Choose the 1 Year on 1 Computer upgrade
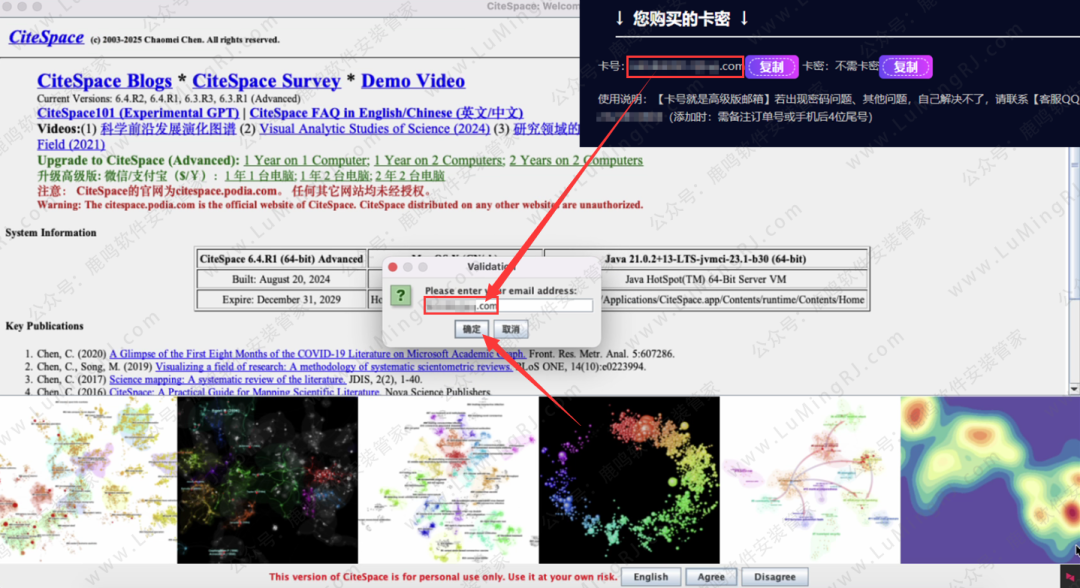 coord(306,160)
